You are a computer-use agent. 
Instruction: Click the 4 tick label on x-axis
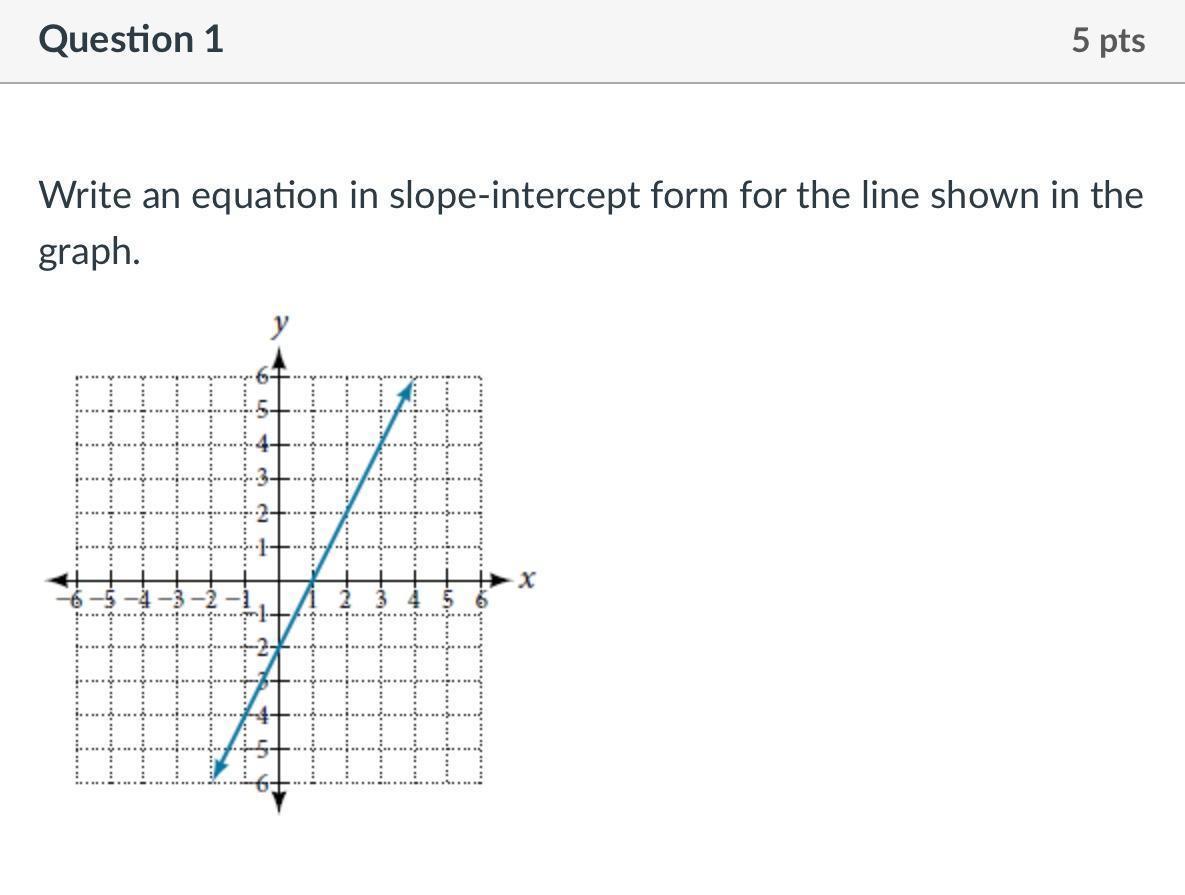[413, 601]
